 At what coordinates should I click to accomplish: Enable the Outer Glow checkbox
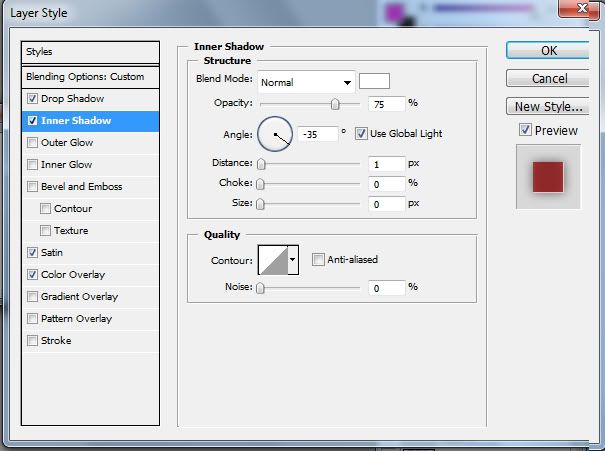(x=33, y=143)
